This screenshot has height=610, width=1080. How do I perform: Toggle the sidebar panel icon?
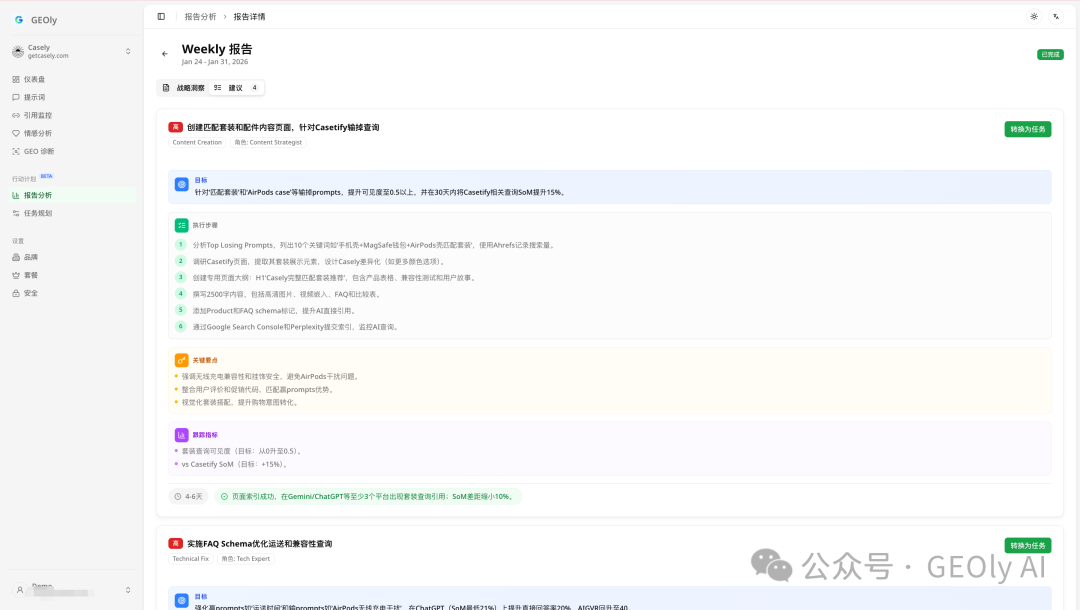click(161, 17)
